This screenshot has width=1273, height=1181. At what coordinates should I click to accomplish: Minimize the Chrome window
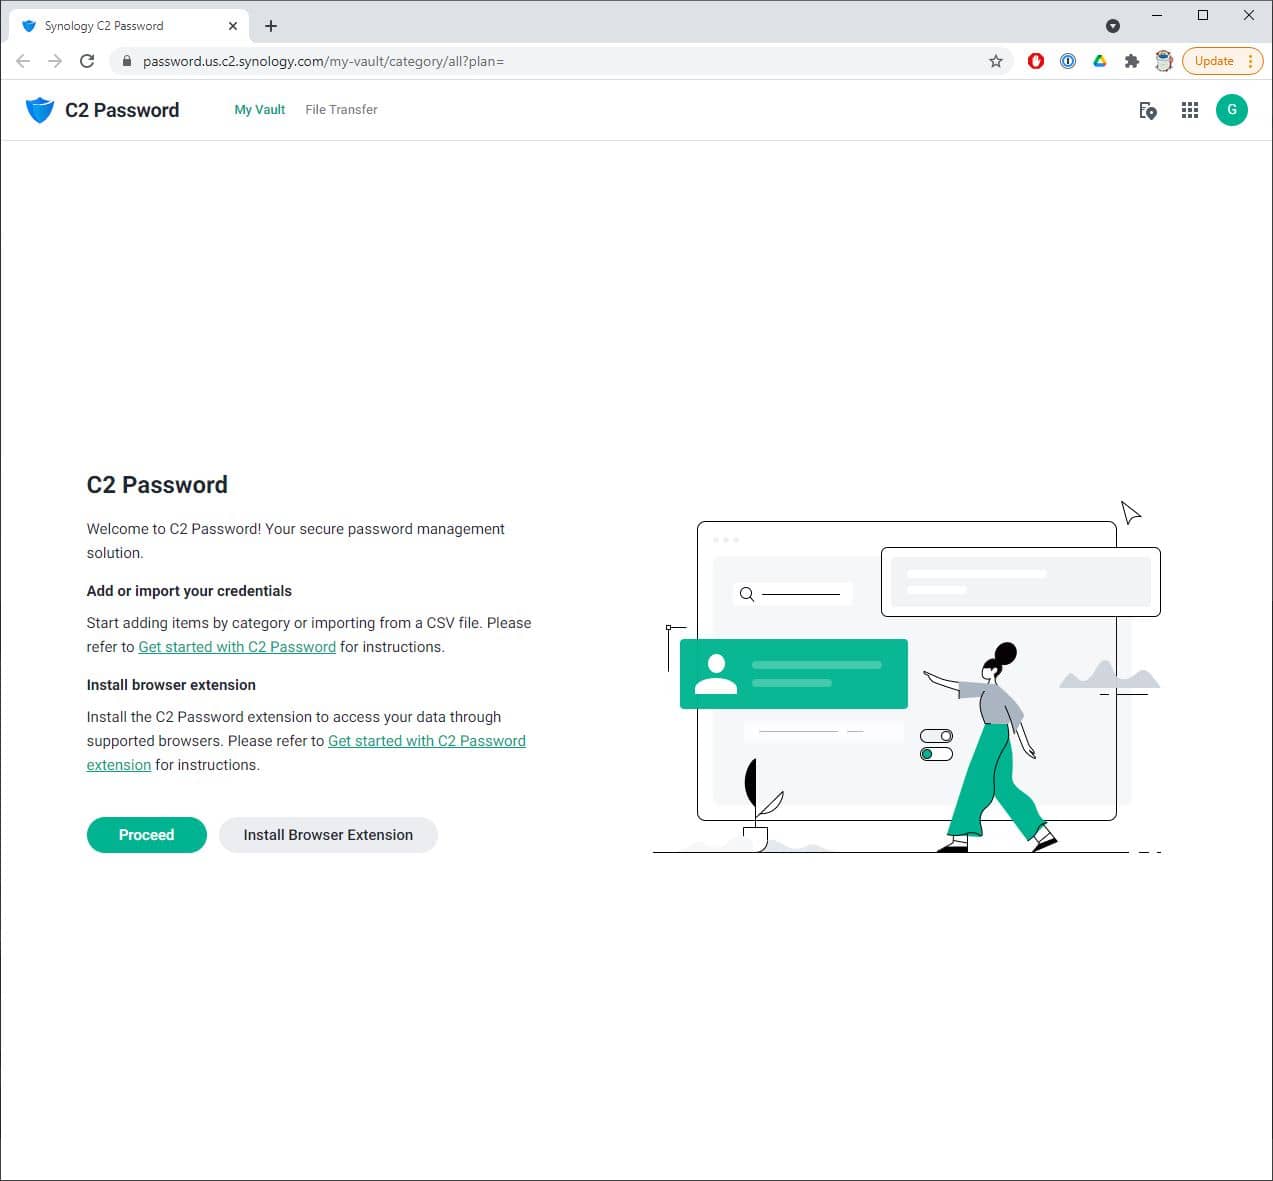pyautogui.click(x=1157, y=15)
